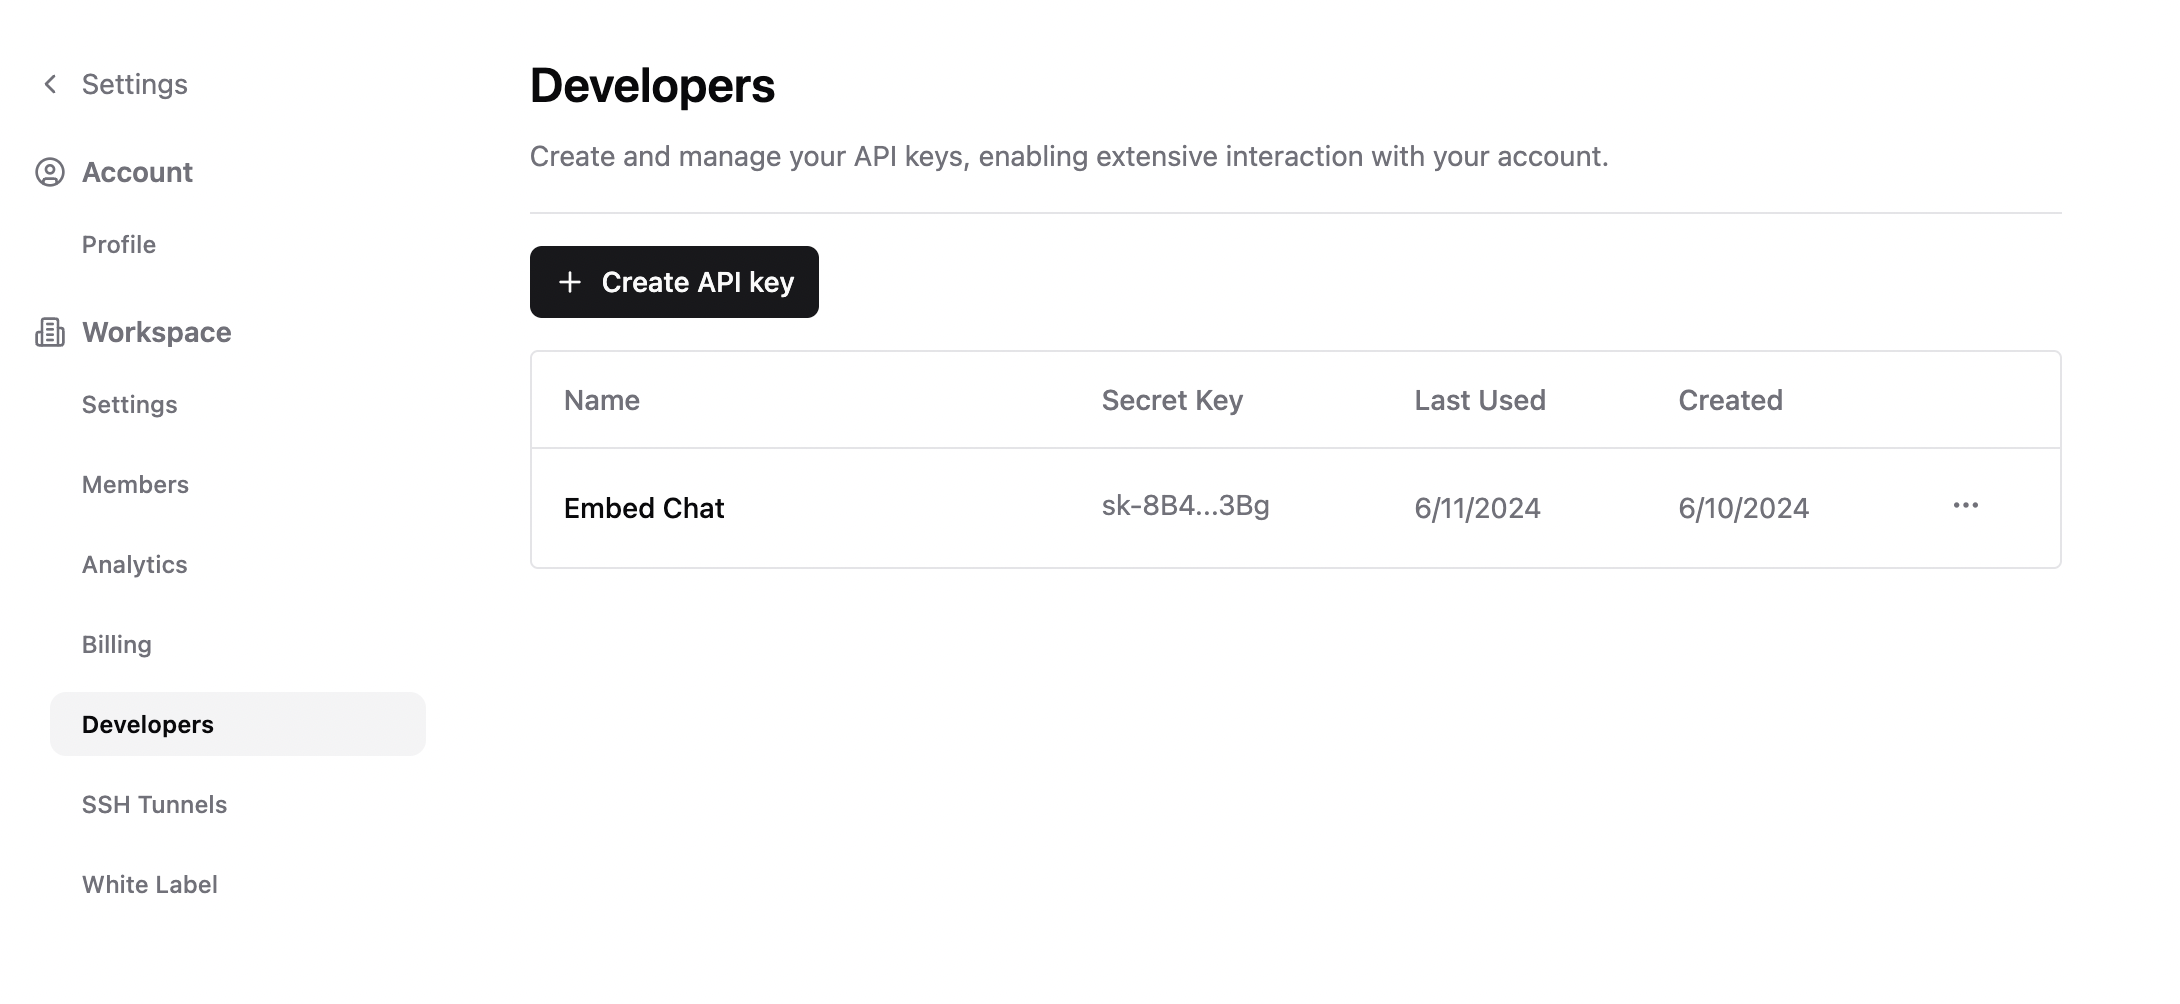Select Profile under Account
Viewport: 2180px width, 1004px height.
pyautogui.click(x=117, y=244)
